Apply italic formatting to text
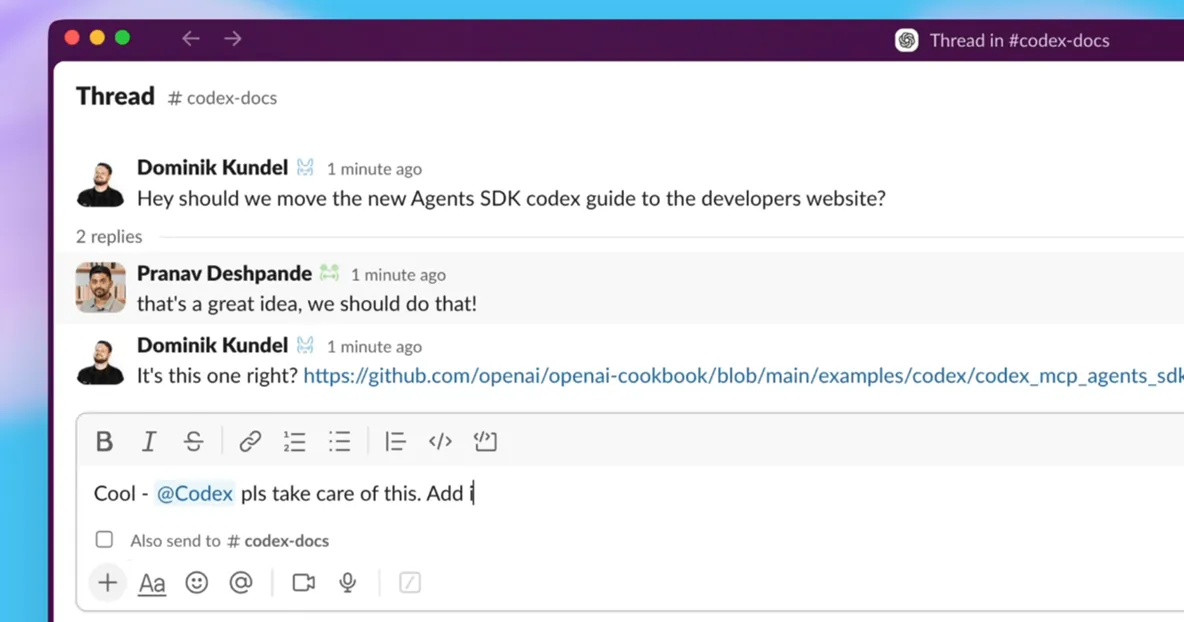This screenshot has width=1184, height=622. click(x=149, y=441)
